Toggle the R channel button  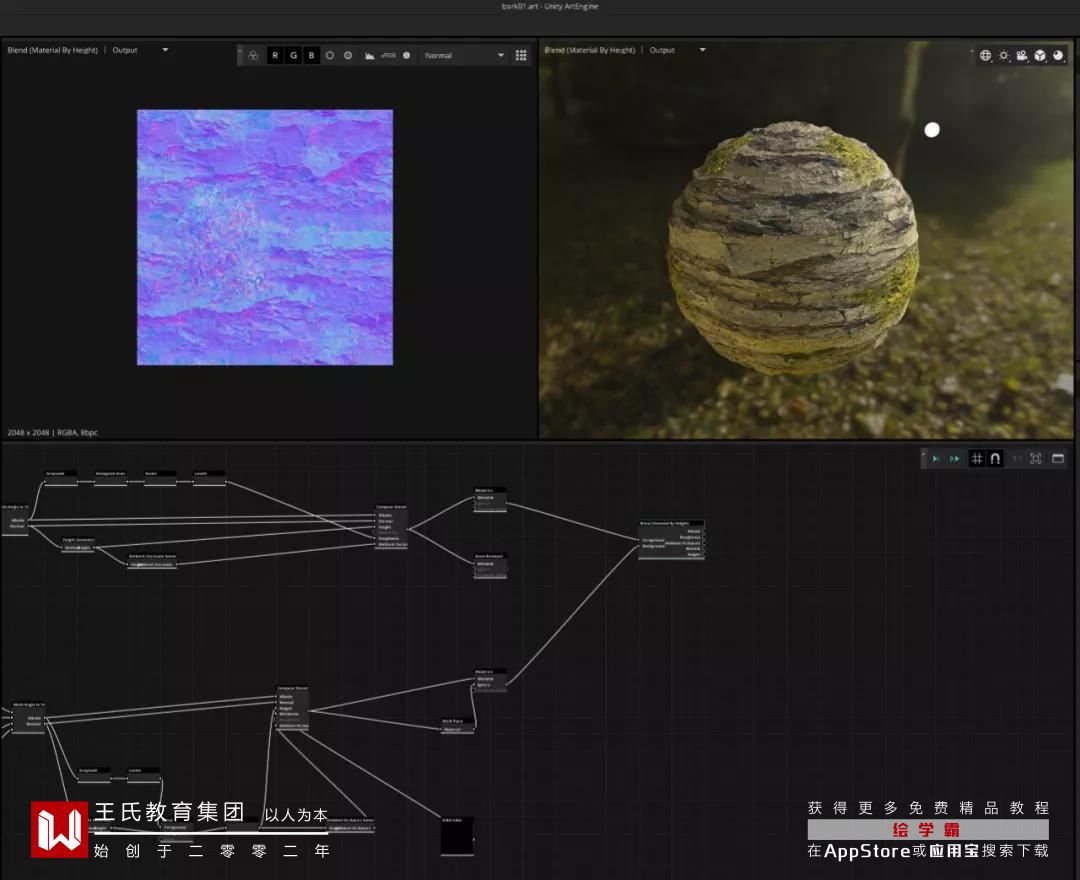275,56
